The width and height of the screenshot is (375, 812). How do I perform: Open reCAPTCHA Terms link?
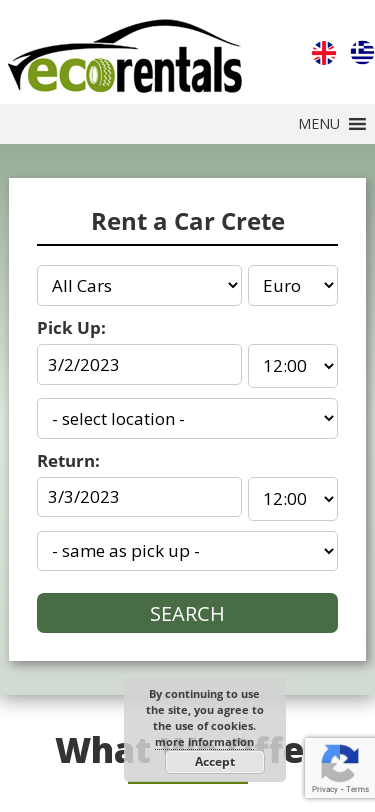pos(358,789)
